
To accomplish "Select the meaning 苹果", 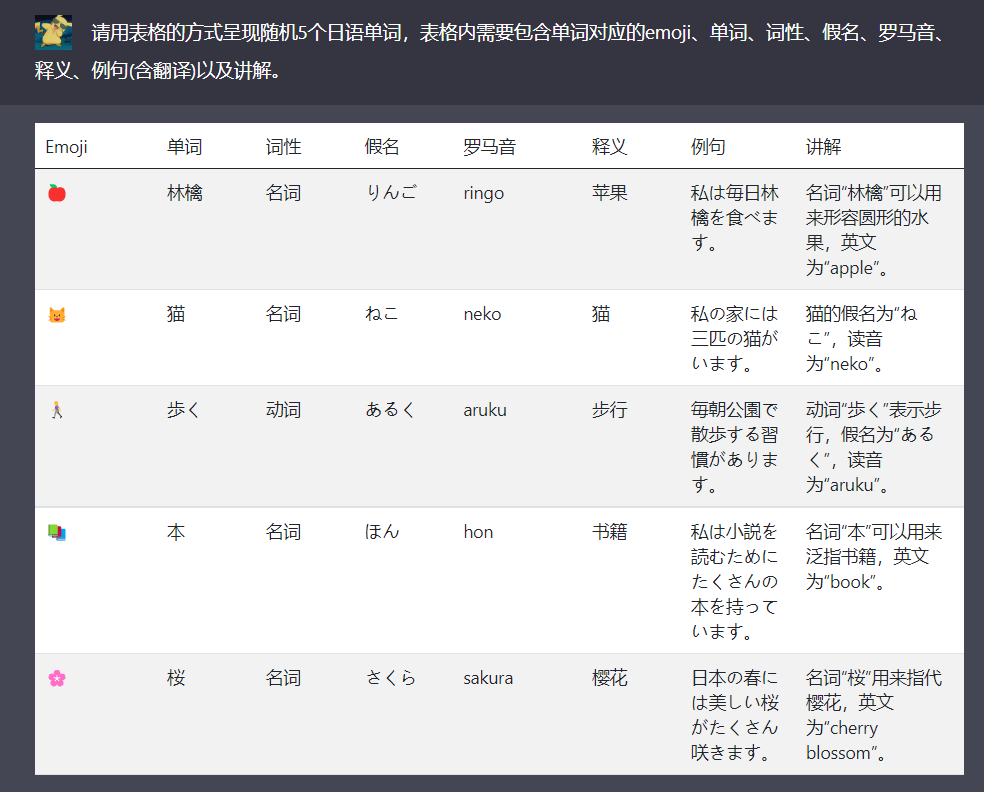I will pyautogui.click(x=609, y=193).
